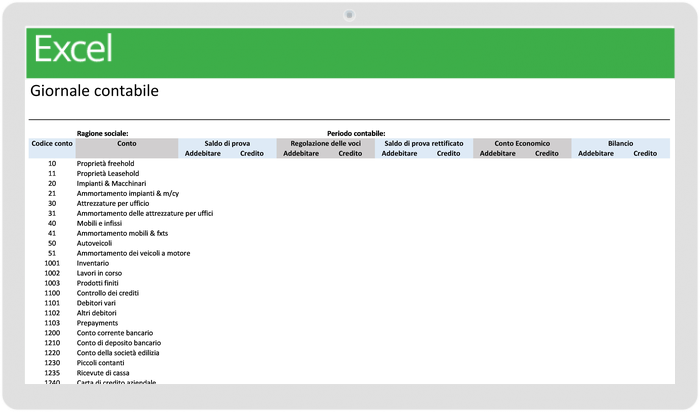Click the 'Prepayments' account name
700x412 pixels.
[97, 323]
